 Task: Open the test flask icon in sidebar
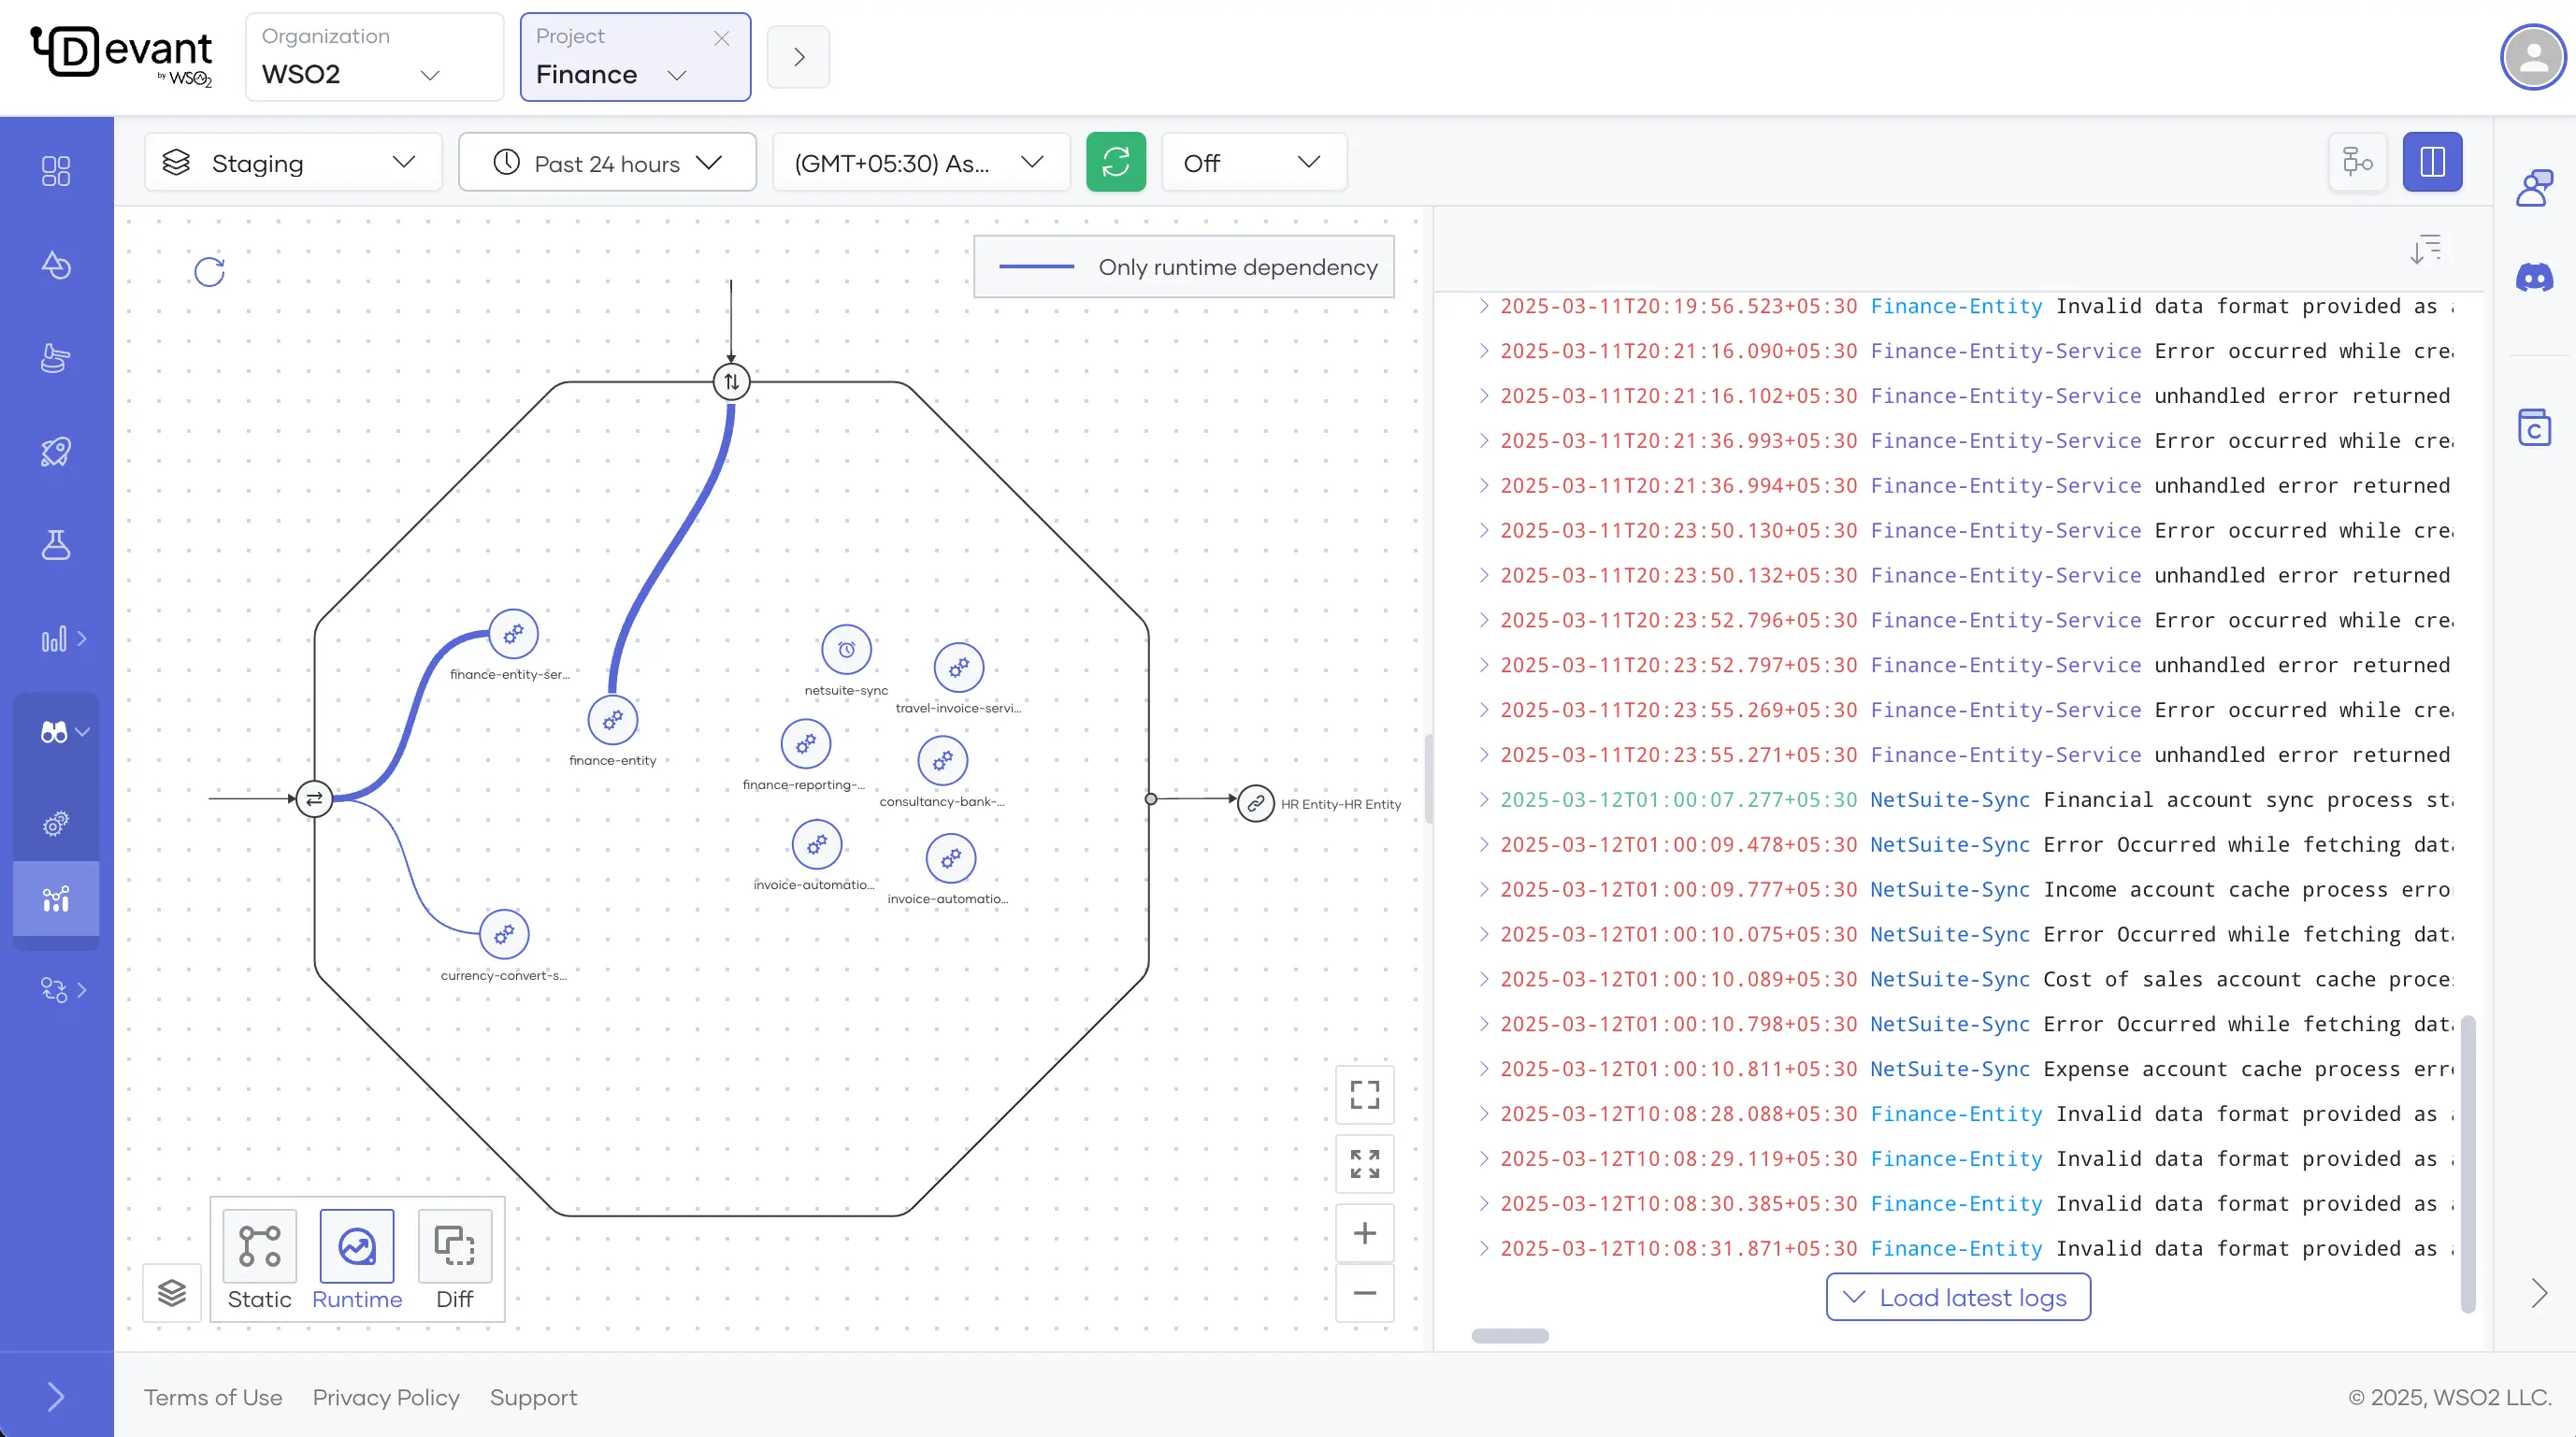pos(56,545)
